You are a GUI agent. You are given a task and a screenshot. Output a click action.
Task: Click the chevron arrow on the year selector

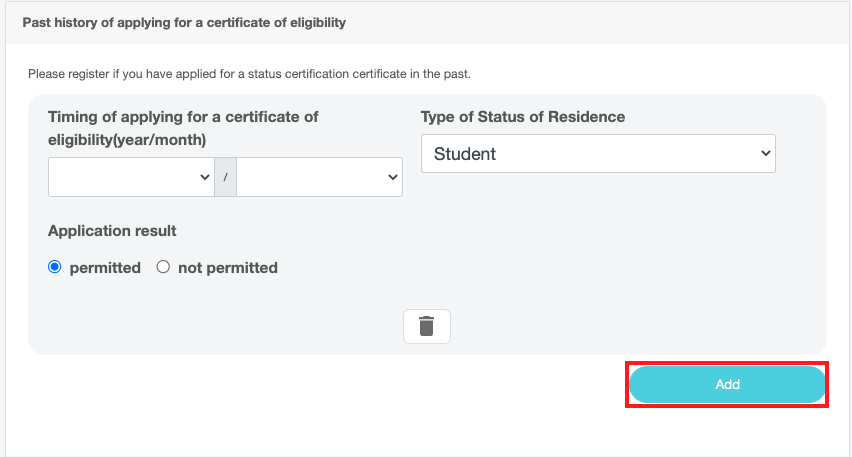coord(205,177)
